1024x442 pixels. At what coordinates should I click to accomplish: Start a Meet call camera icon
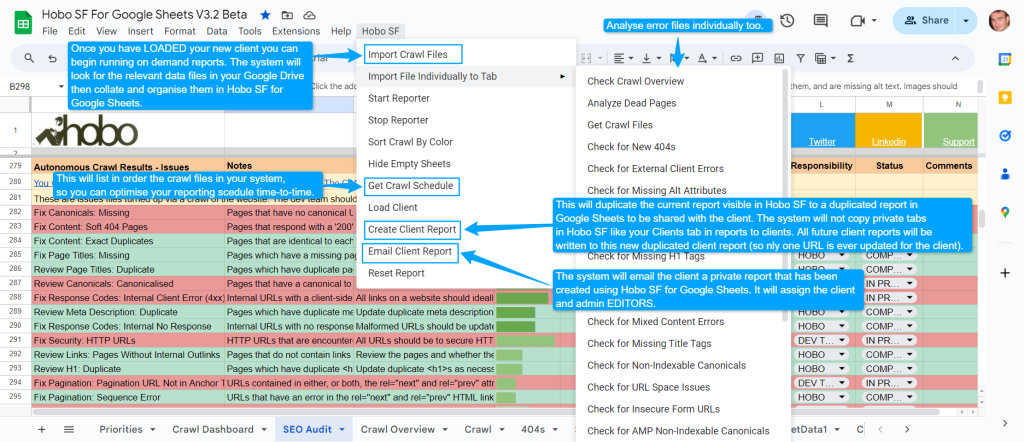point(857,21)
